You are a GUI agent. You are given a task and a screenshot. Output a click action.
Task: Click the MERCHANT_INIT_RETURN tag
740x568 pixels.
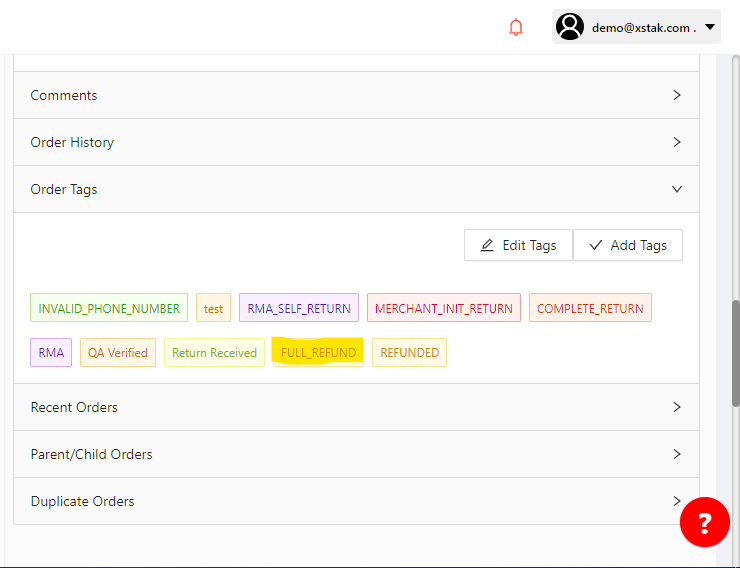(x=444, y=308)
